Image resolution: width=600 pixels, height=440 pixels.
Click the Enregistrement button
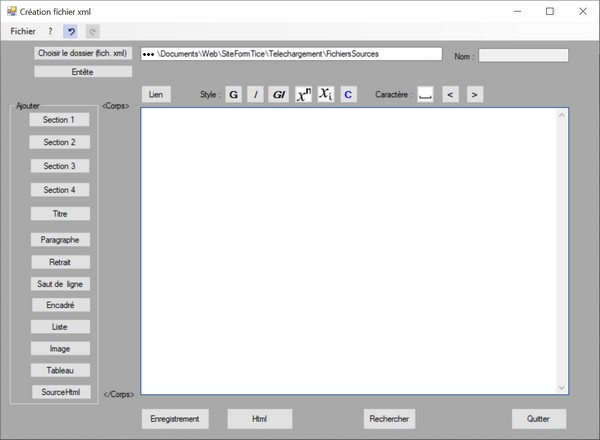[x=175, y=419]
